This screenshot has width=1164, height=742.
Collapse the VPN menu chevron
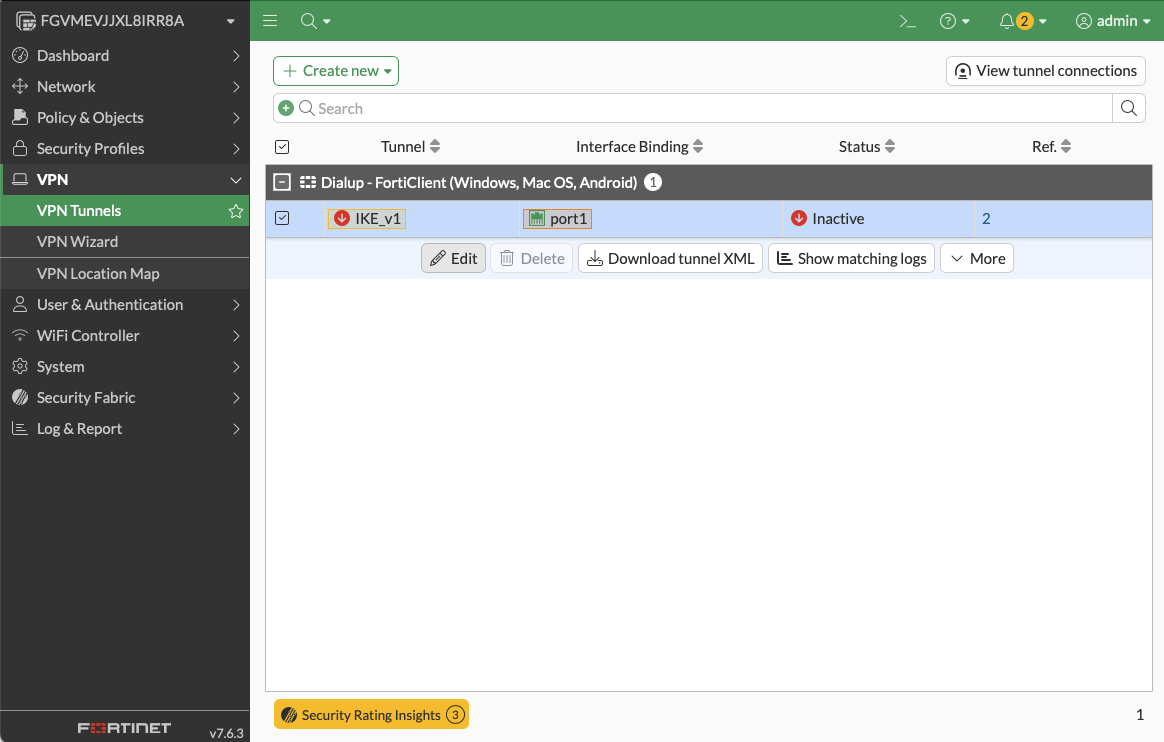[x=236, y=180]
